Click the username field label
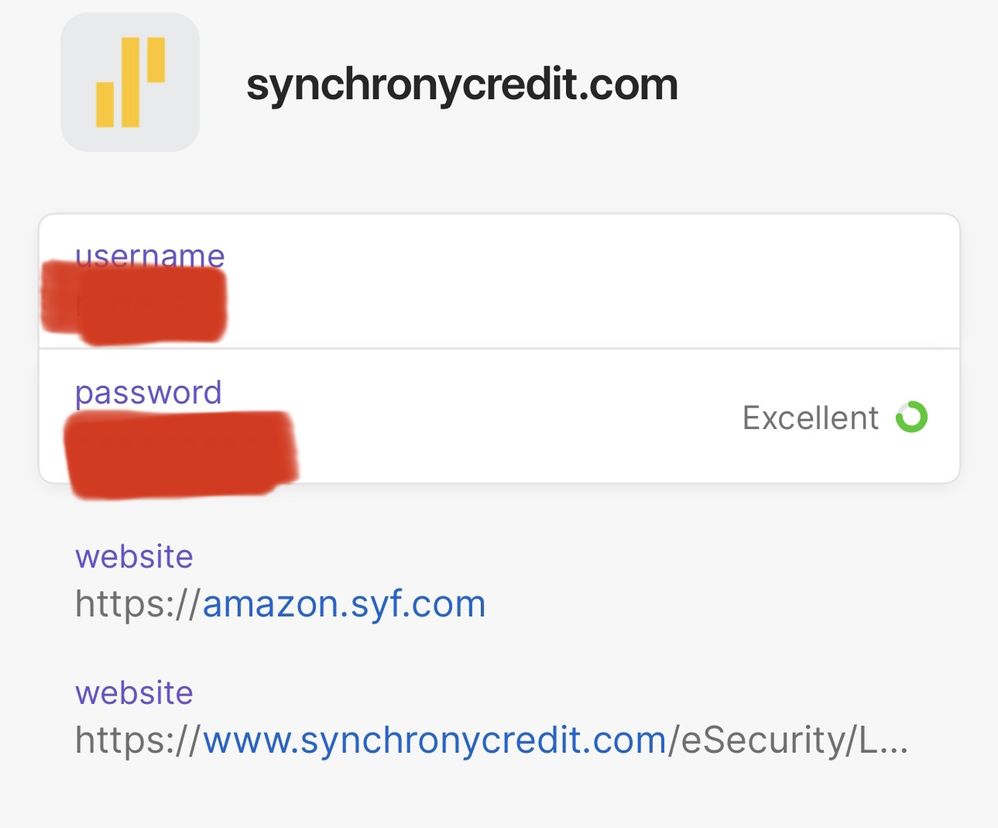This screenshot has height=828, width=998. pos(149,255)
